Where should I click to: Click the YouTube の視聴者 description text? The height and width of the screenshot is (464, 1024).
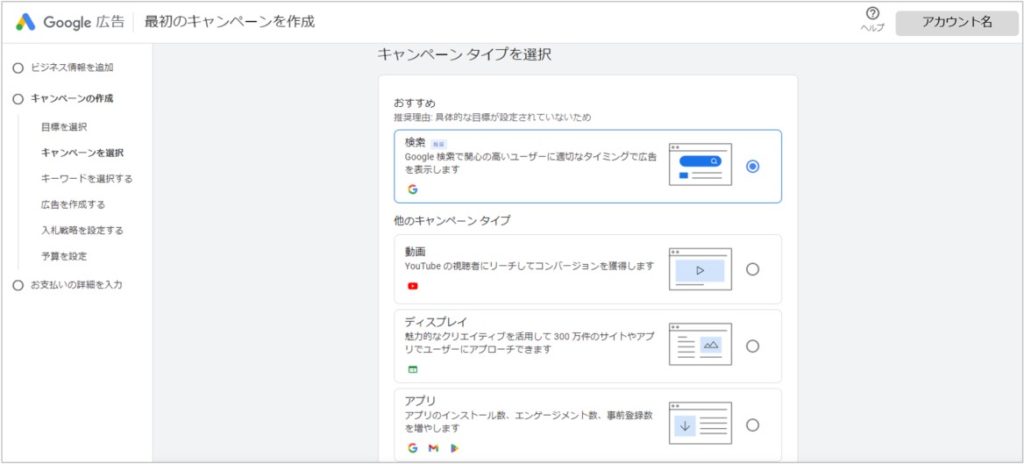point(529,266)
